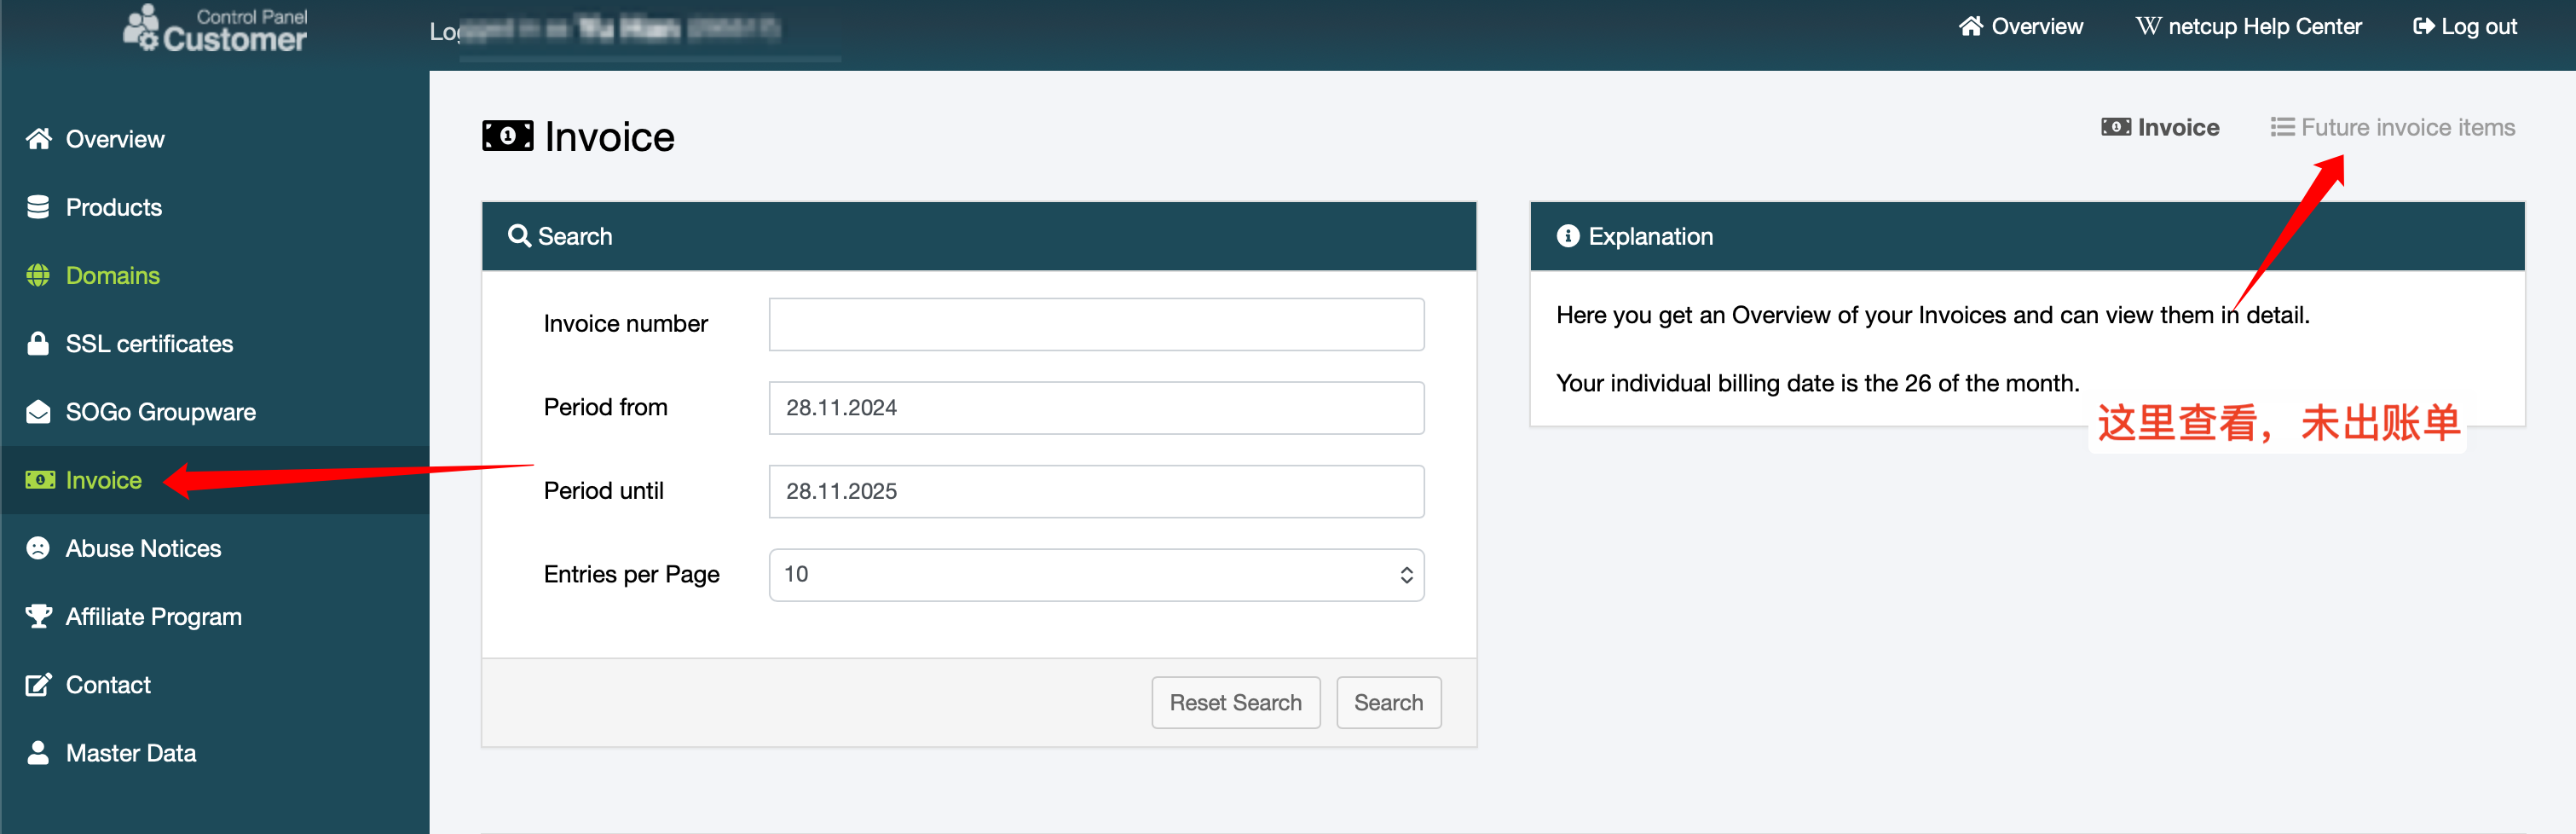Click the frowning face Abuse Notices icon
The width and height of the screenshot is (2576, 834).
pos(38,548)
